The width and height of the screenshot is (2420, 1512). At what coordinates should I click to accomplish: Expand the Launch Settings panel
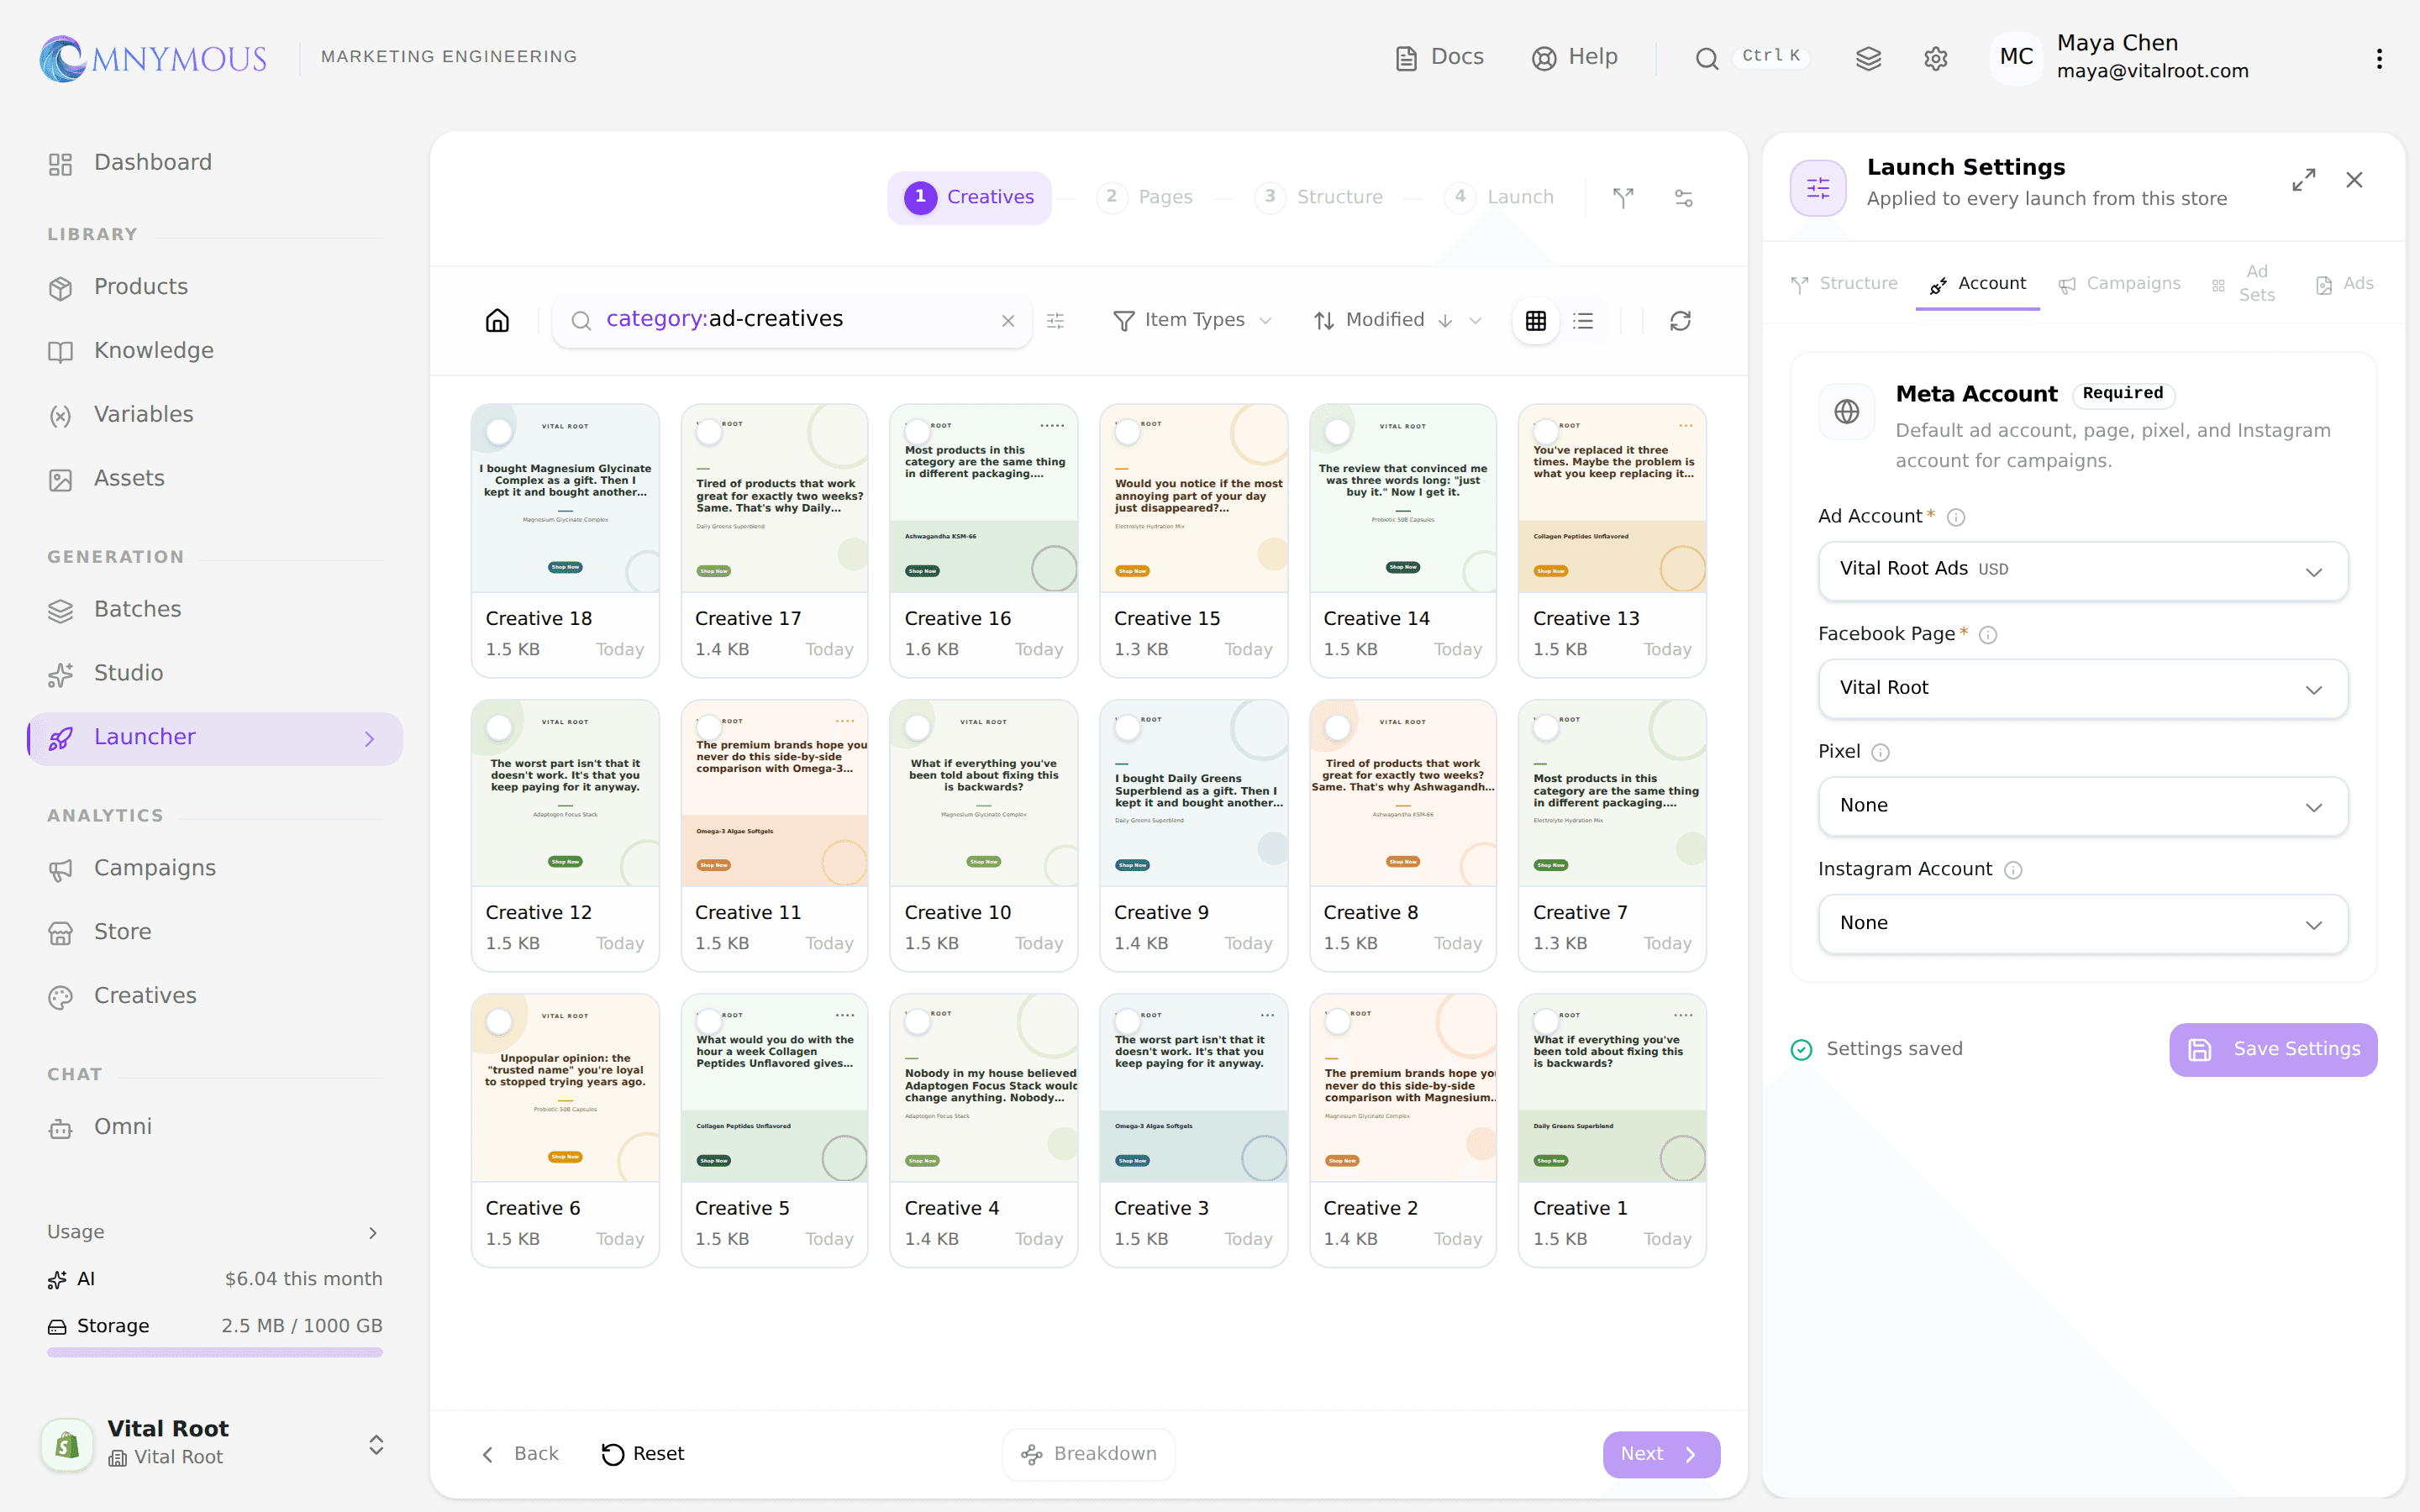(x=2303, y=180)
